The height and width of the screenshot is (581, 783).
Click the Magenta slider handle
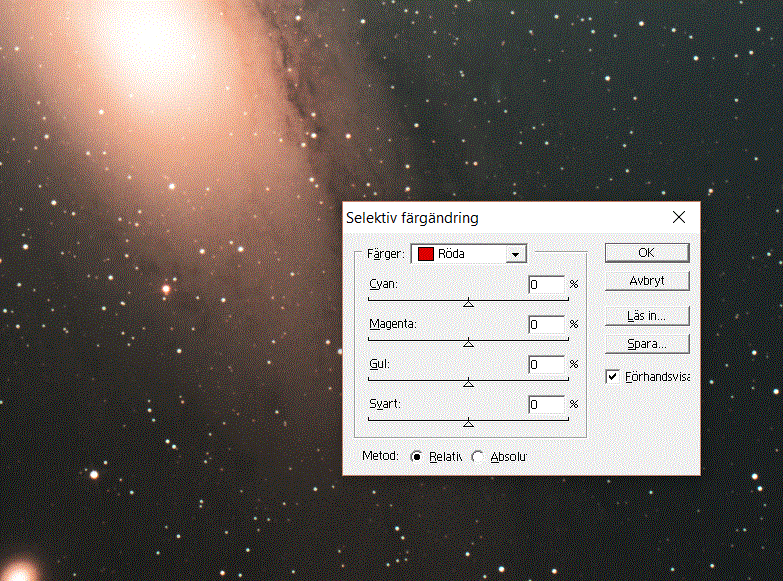click(x=468, y=343)
